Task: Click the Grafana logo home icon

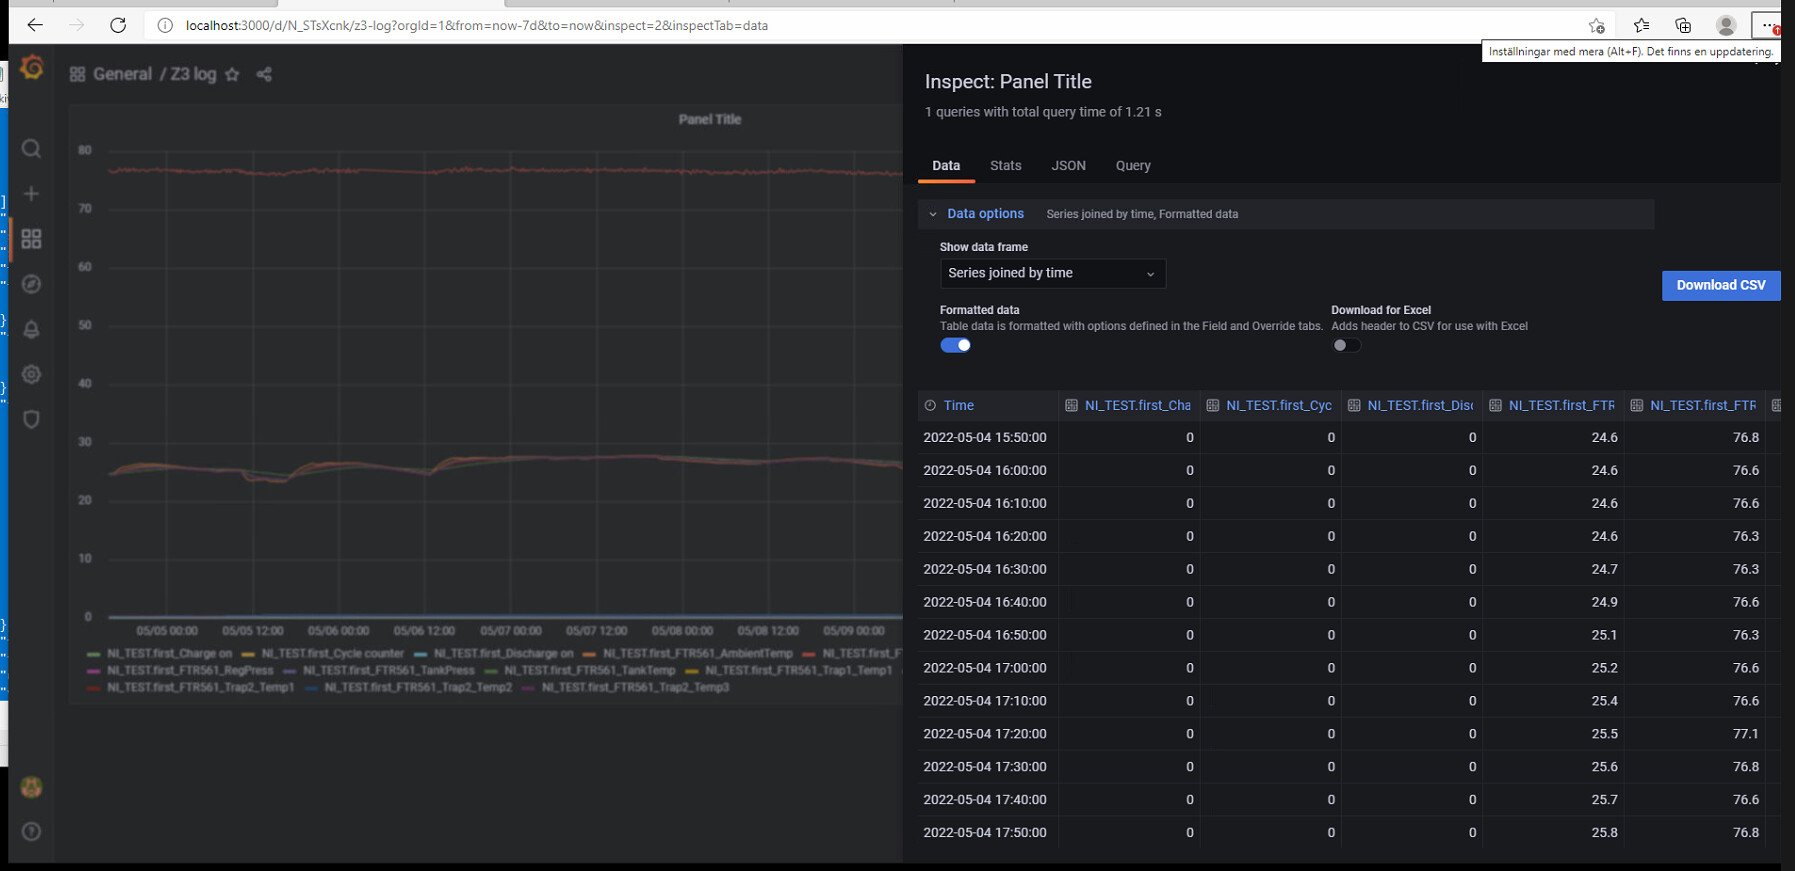Action: click(x=32, y=67)
